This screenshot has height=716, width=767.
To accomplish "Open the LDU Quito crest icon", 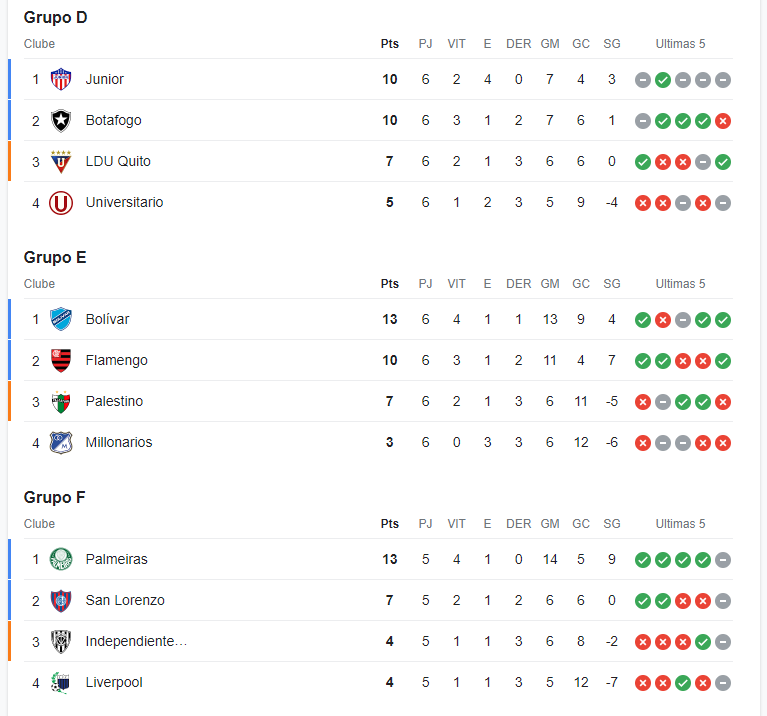I will click(x=61, y=161).
